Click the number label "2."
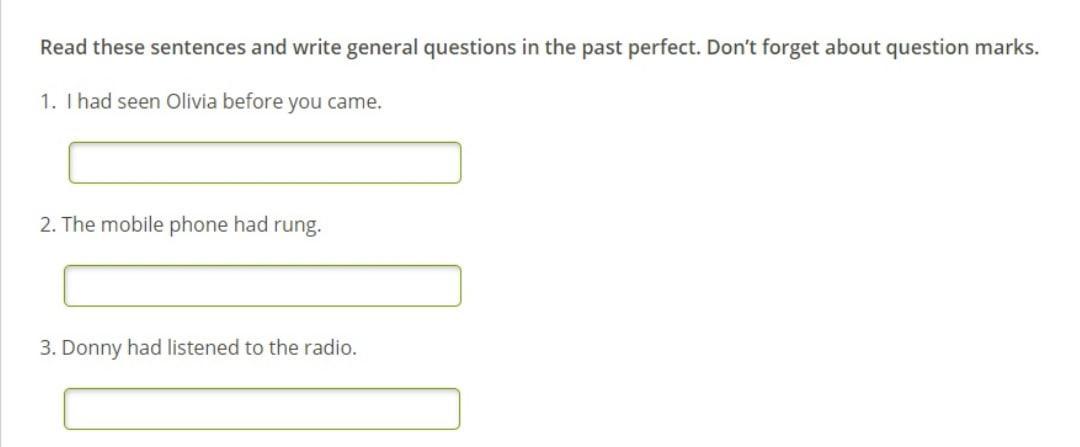Viewport: 1080px width, 447px height. (48, 225)
